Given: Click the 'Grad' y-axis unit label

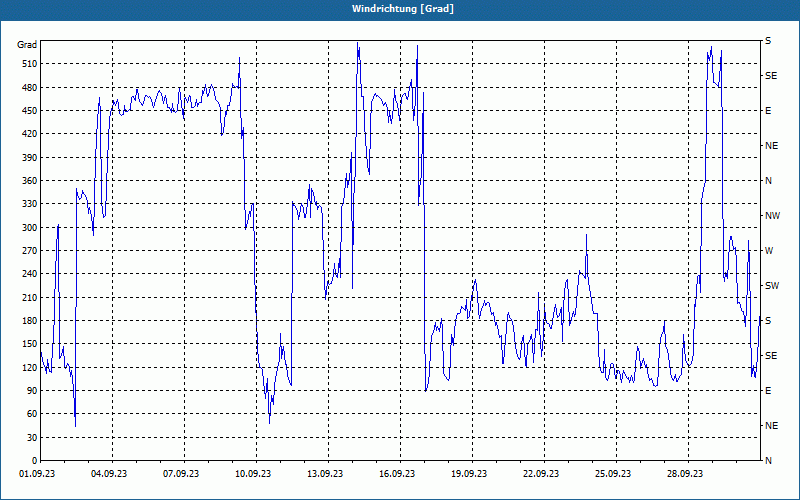Looking at the screenshot, I should 27,45.
